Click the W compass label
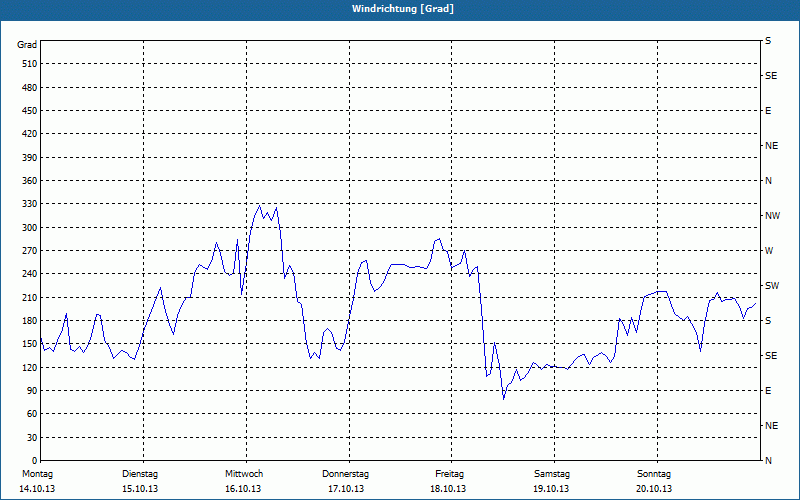 click(769, 251)
